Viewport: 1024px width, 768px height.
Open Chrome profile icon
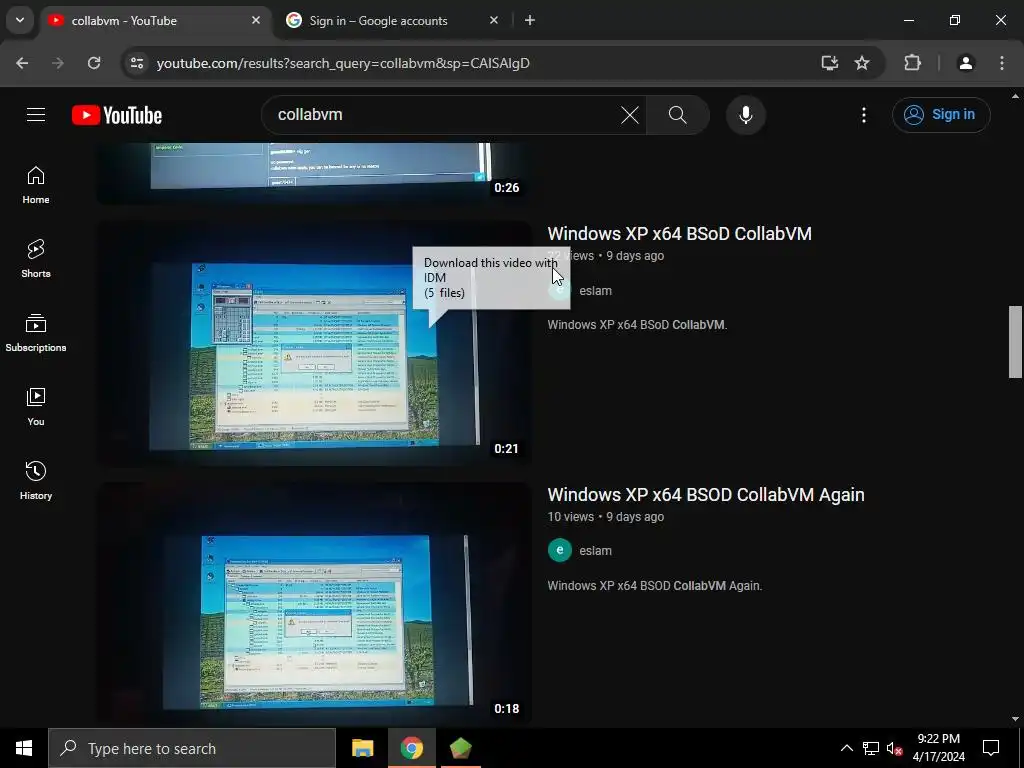tap(965, 63)
